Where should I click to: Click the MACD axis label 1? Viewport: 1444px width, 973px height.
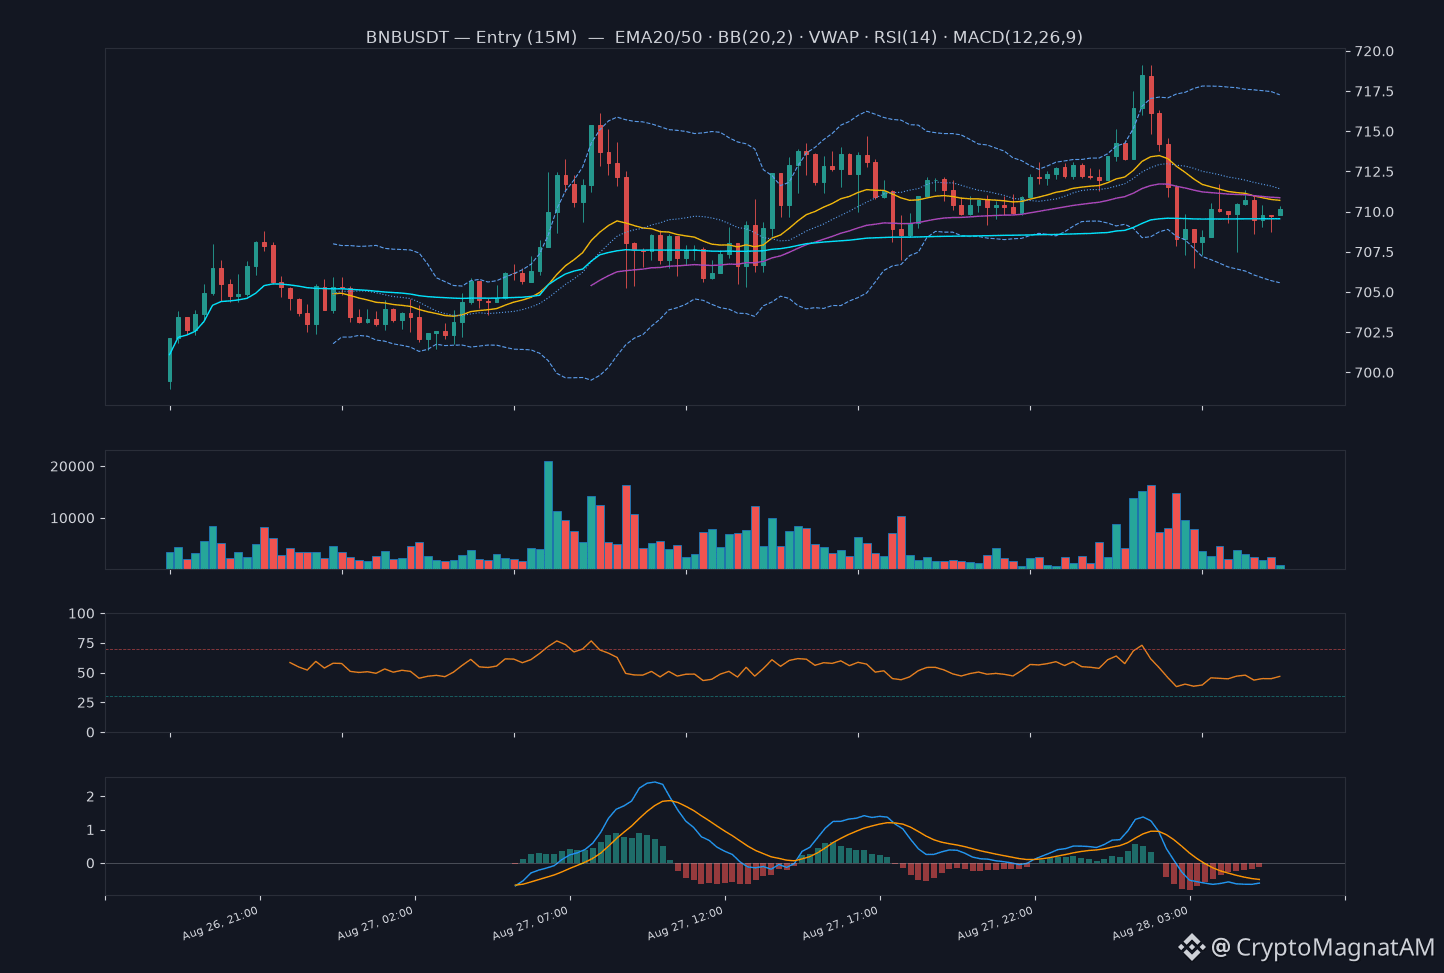tap(90, 830)
